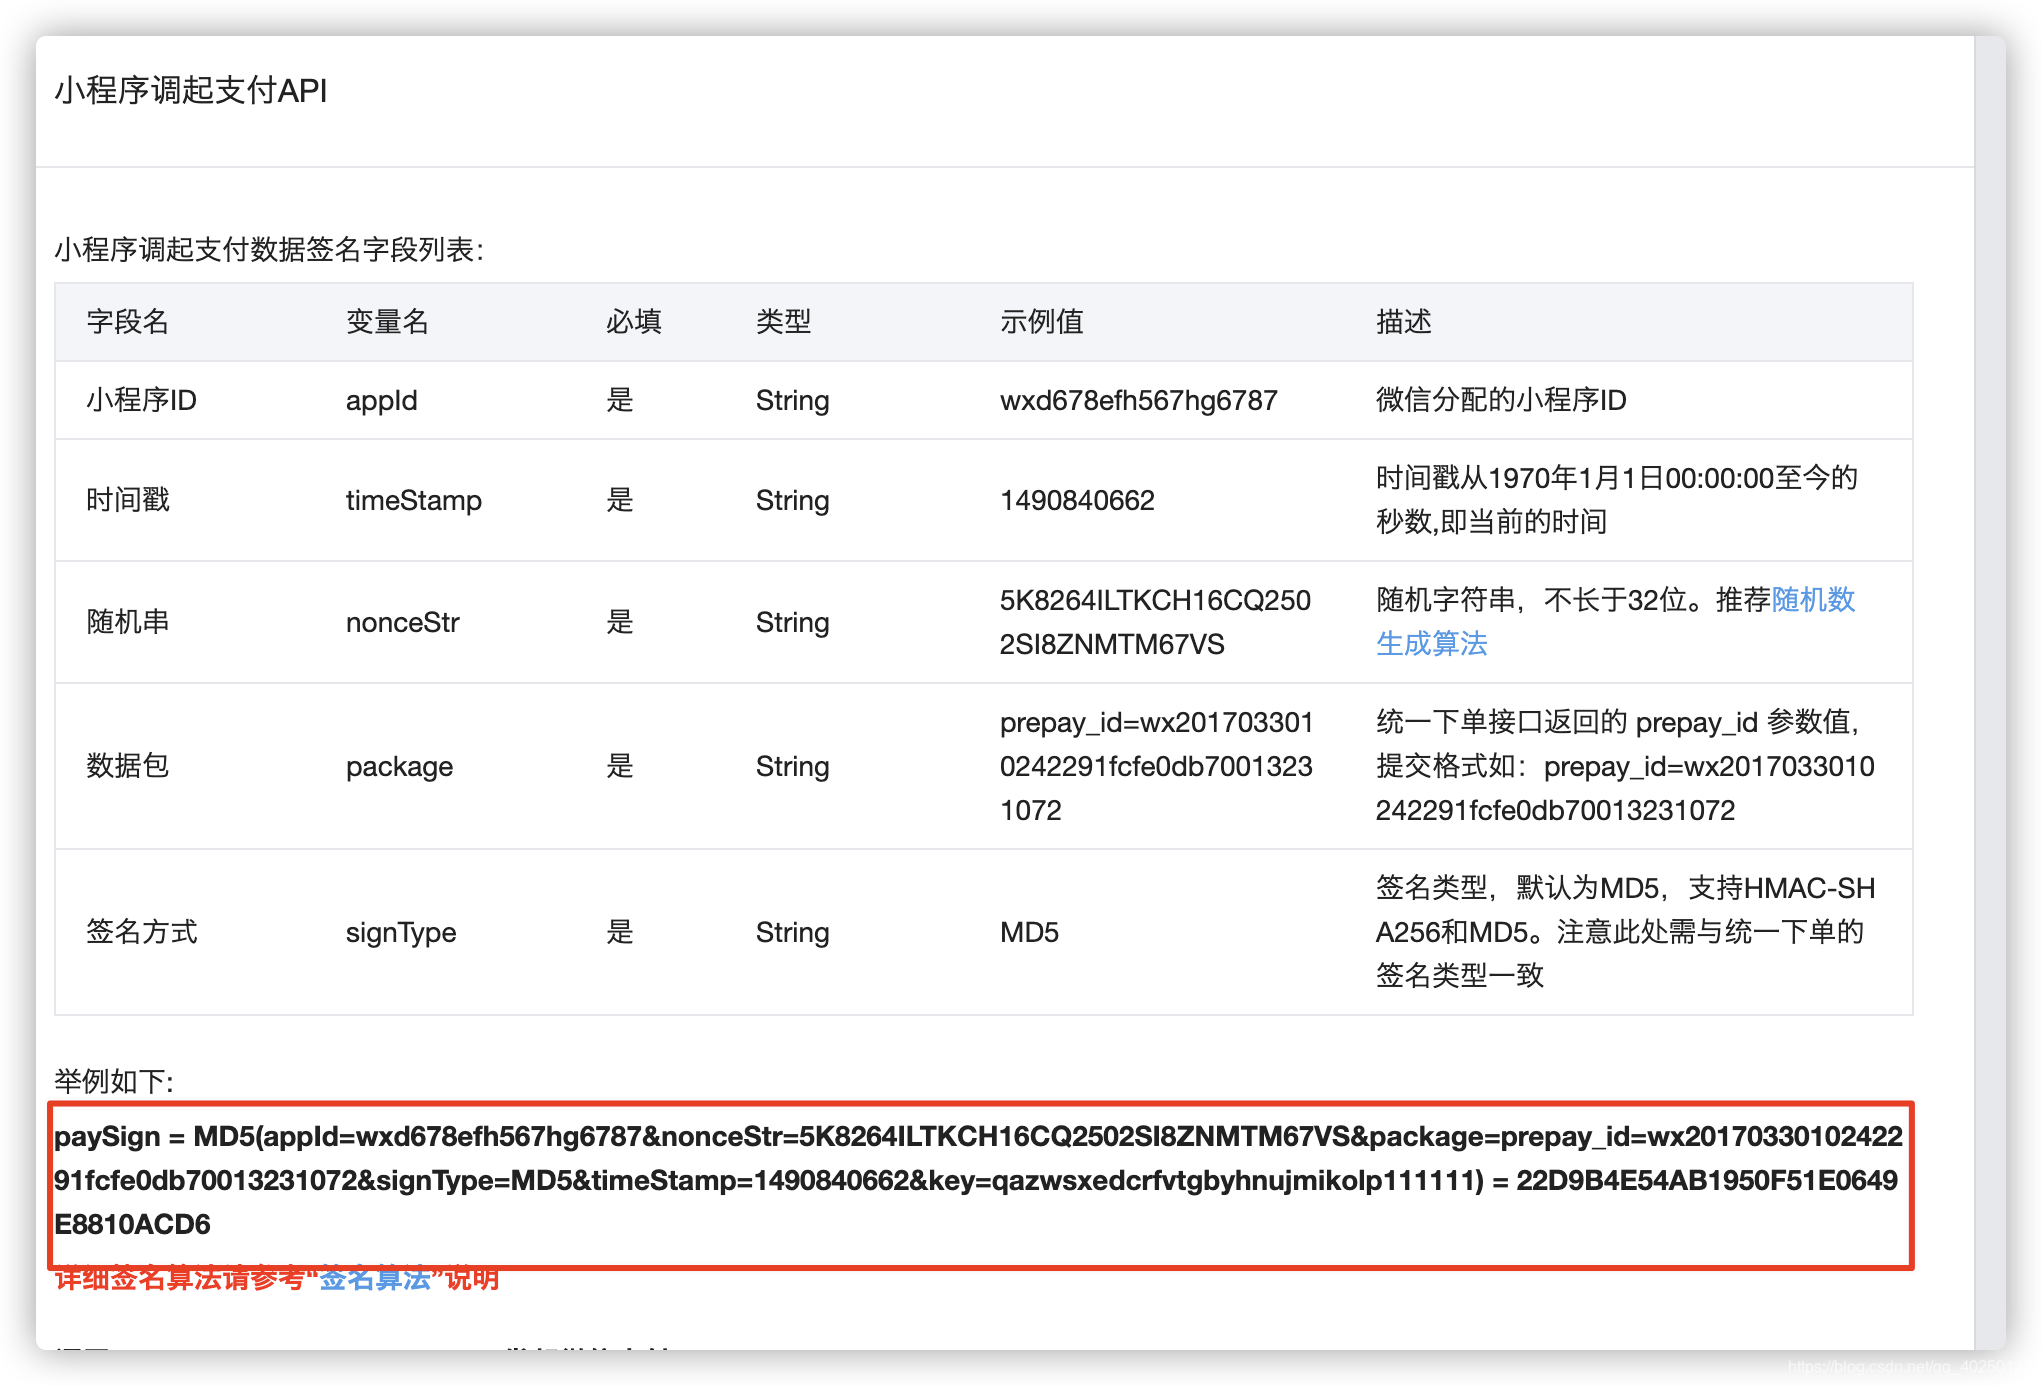Click 是 in the timeStamp row
The width and height of the screenshot is (2042, 1386).
[620, 500]
